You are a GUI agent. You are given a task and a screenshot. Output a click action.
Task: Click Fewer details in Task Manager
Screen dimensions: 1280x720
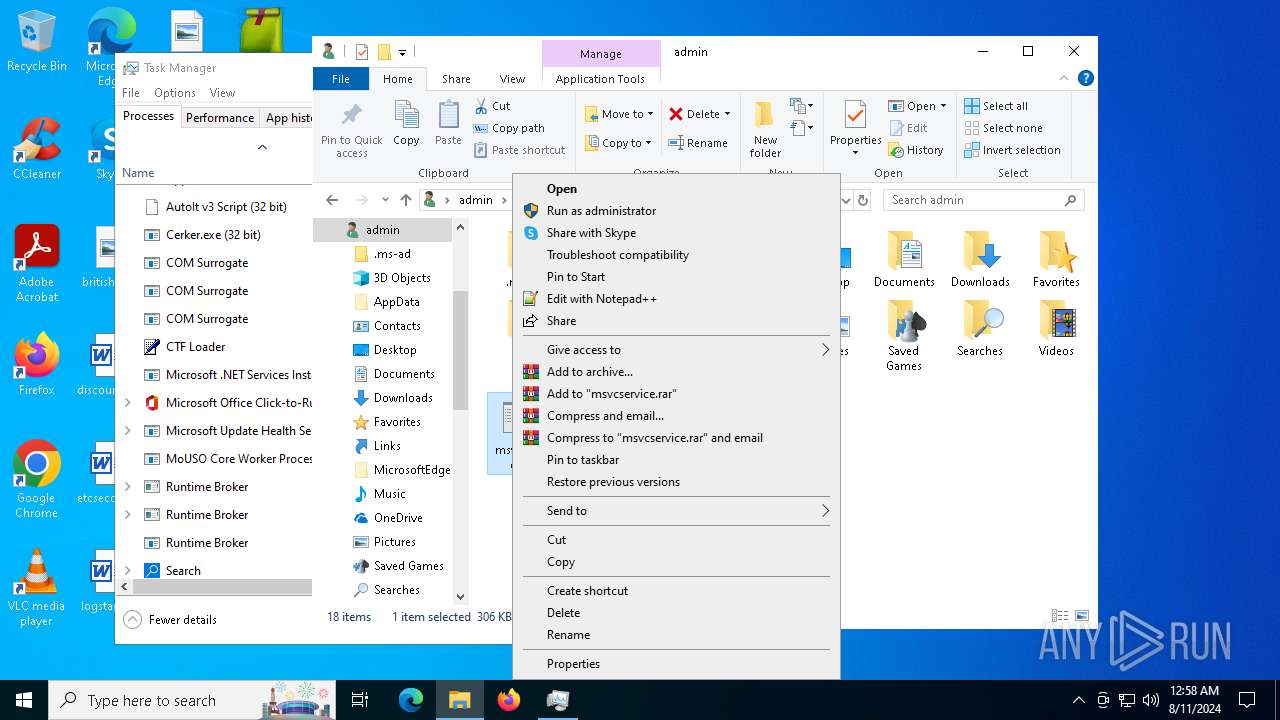(171, 620)
